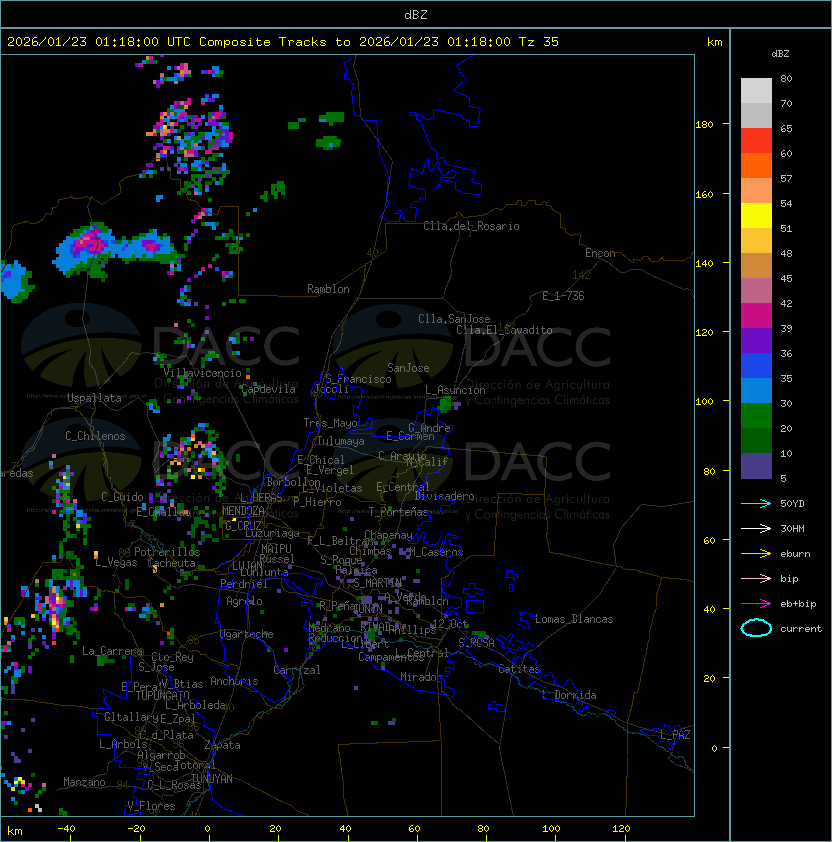The width and height of the screenshot is (832, 842).
Task: Select the bright yellow 54 dBZ swatch
Action: coord(756,215)
